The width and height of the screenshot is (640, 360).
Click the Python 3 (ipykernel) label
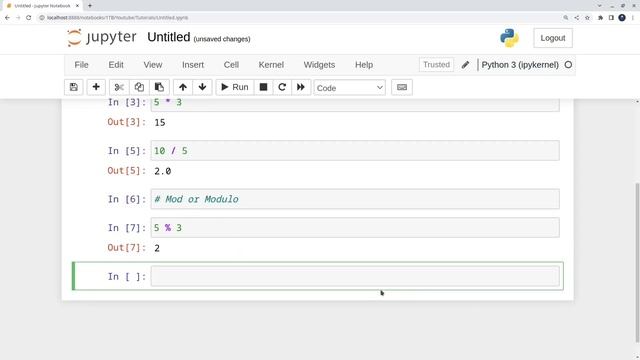click(520, 65)
